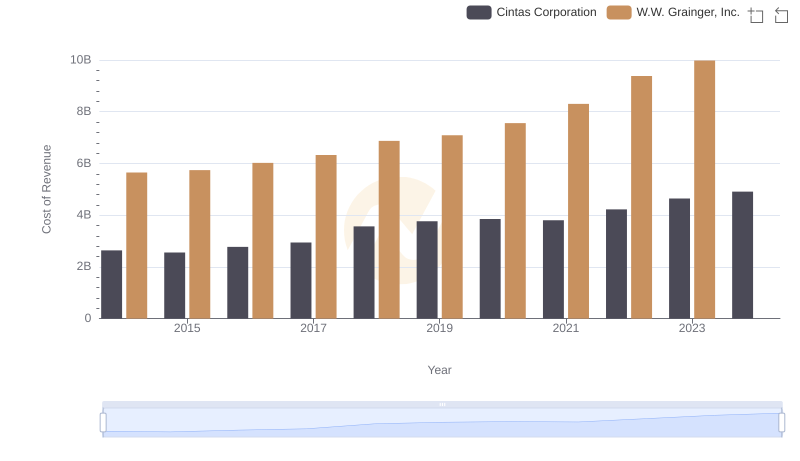Click the y-axis label 10B
800x461 pixels.
click(x=81, y=60)
